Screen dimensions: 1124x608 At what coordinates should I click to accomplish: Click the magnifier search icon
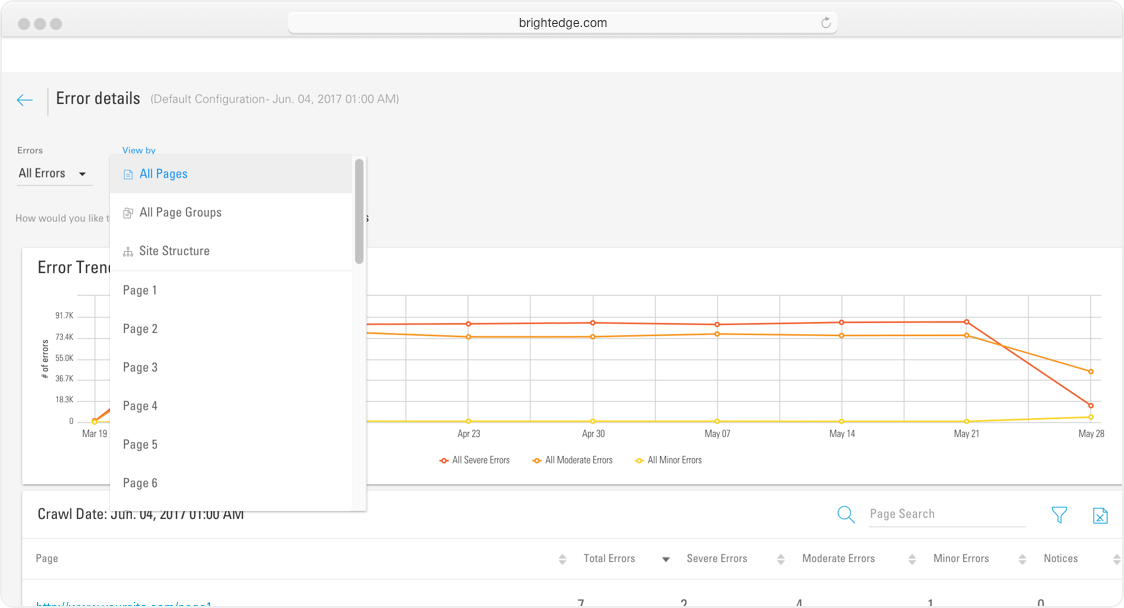pos(846,514)
